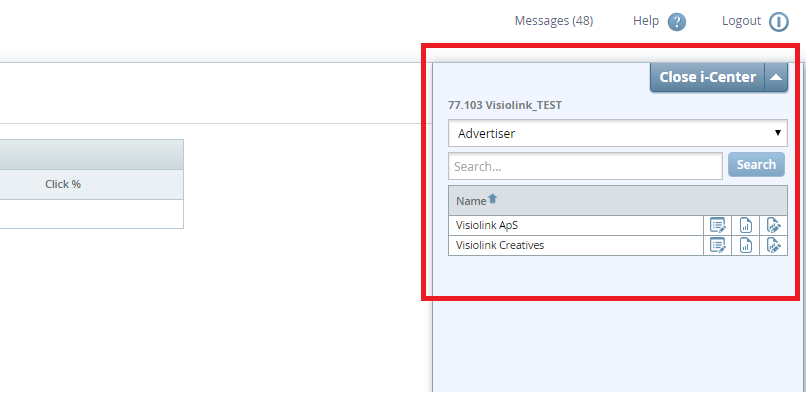Open the edit form icon for Visiolink Creatives
The height and width of the screenshot is (399, 806).
point(718,245)
